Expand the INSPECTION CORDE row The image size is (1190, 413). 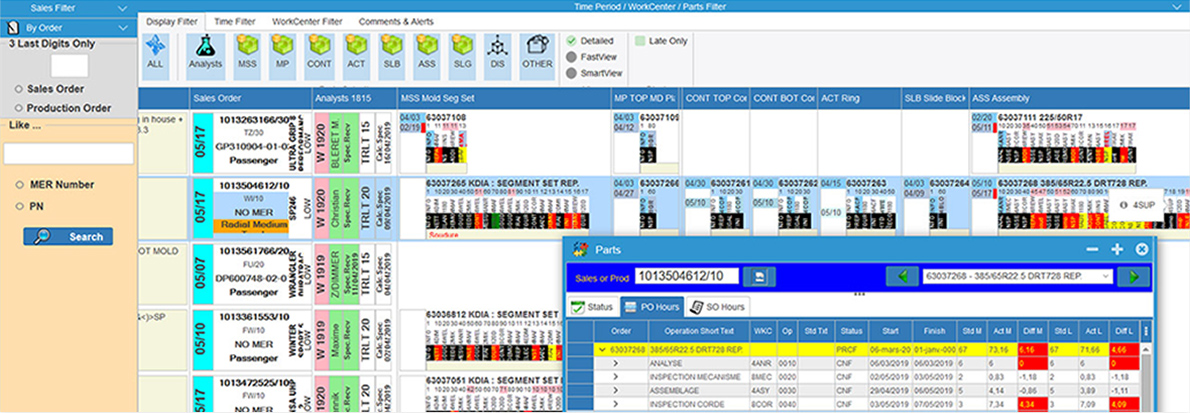coord(615,405)
